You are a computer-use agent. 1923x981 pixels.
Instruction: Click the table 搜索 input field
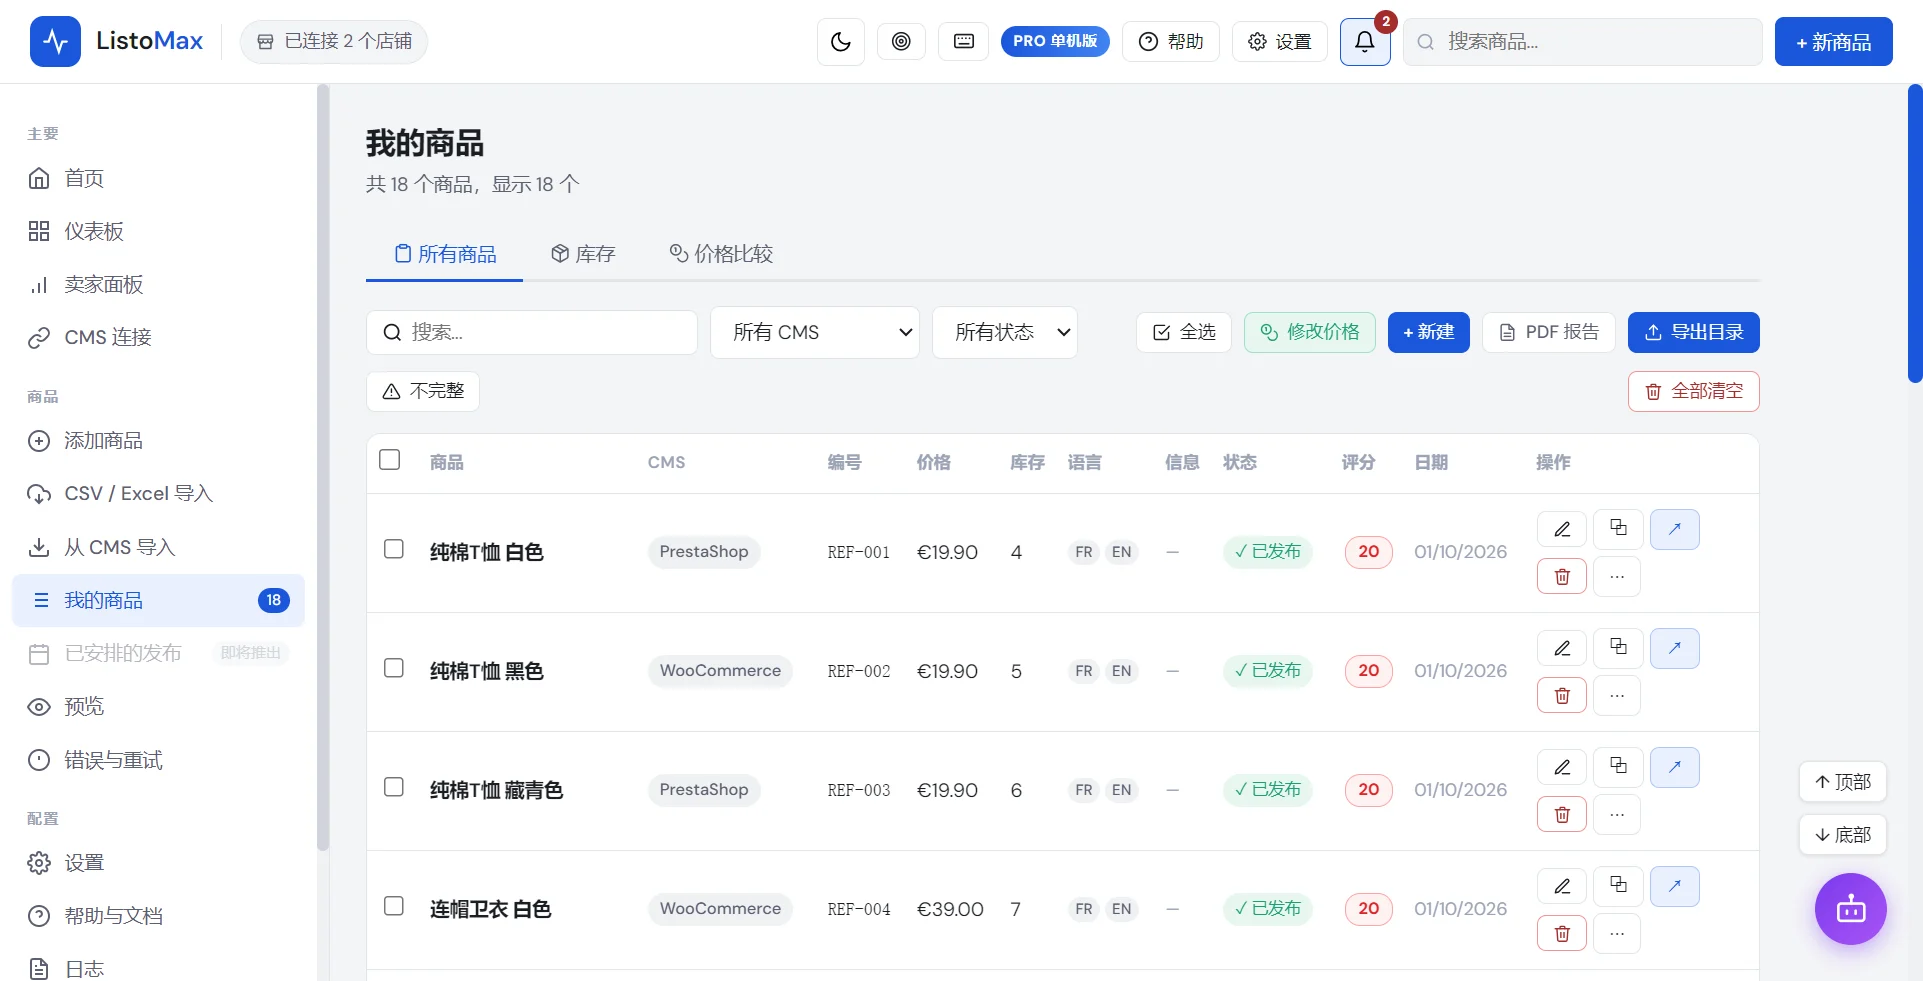tap(532, 333)
